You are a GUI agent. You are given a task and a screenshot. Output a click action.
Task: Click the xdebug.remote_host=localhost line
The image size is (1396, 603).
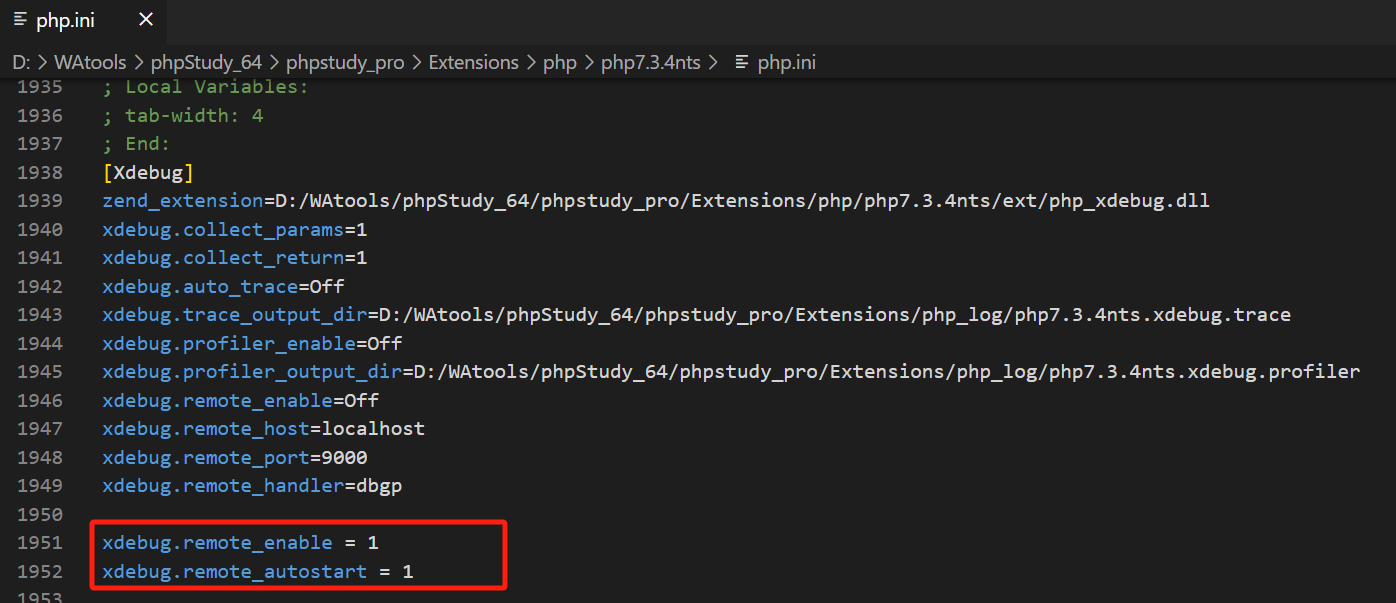pos(263,429)
